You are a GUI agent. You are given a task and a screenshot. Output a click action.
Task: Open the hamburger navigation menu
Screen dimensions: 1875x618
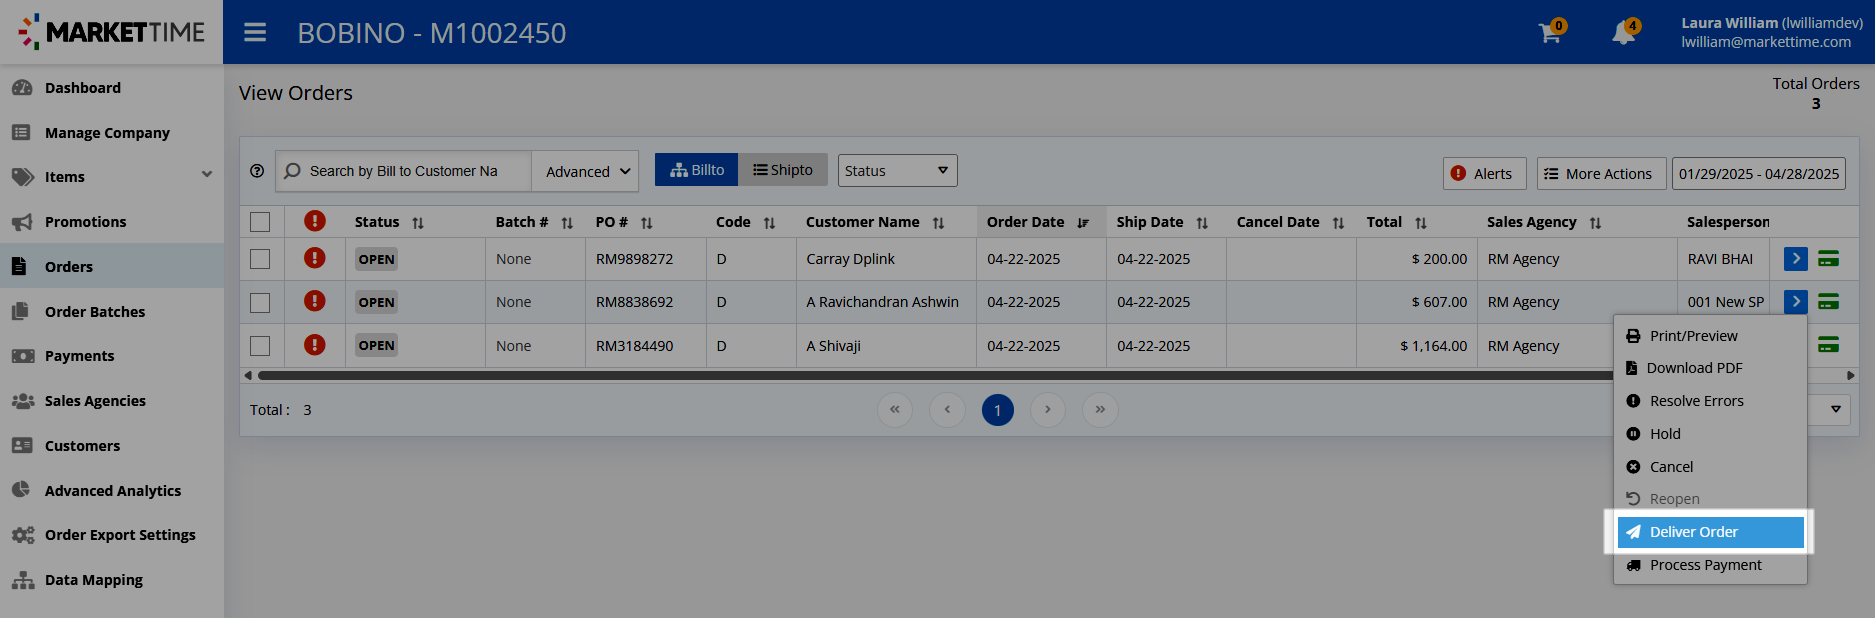255,33
